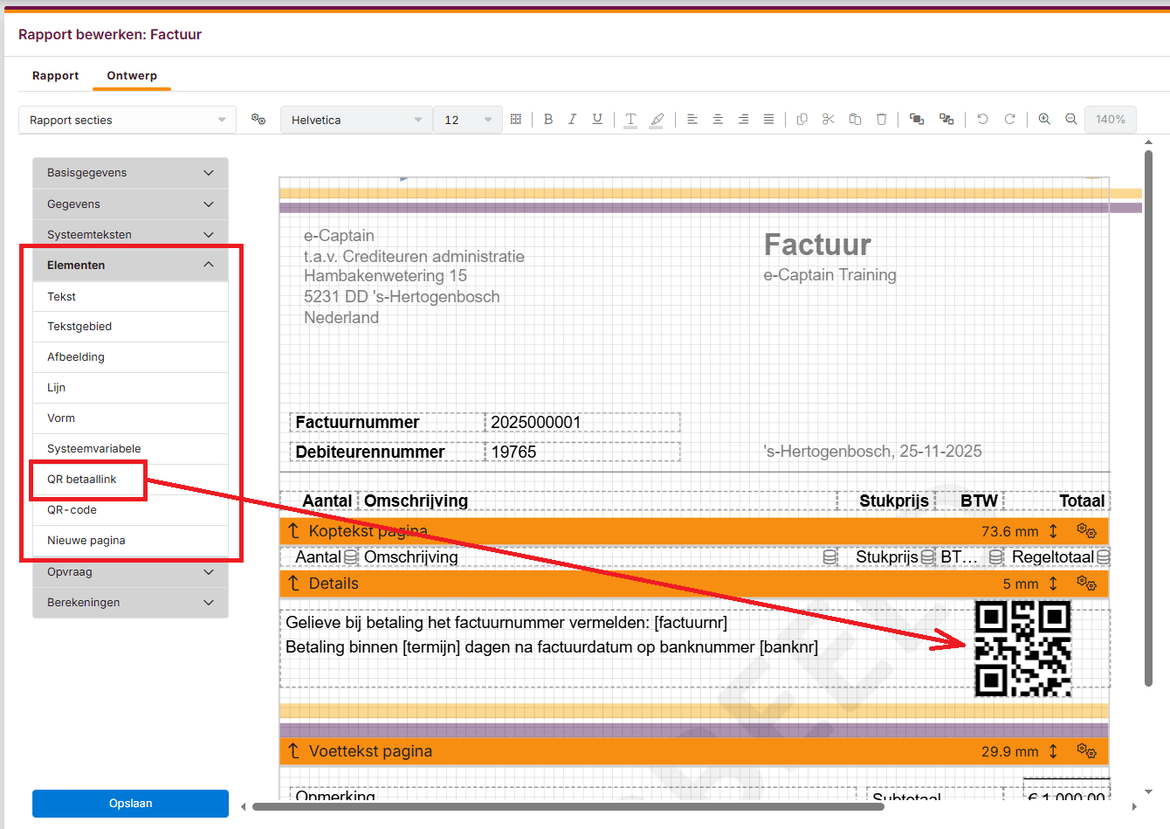
Task: Toggle bold formatting in the toolbar
Action: [x=548, y=120]
